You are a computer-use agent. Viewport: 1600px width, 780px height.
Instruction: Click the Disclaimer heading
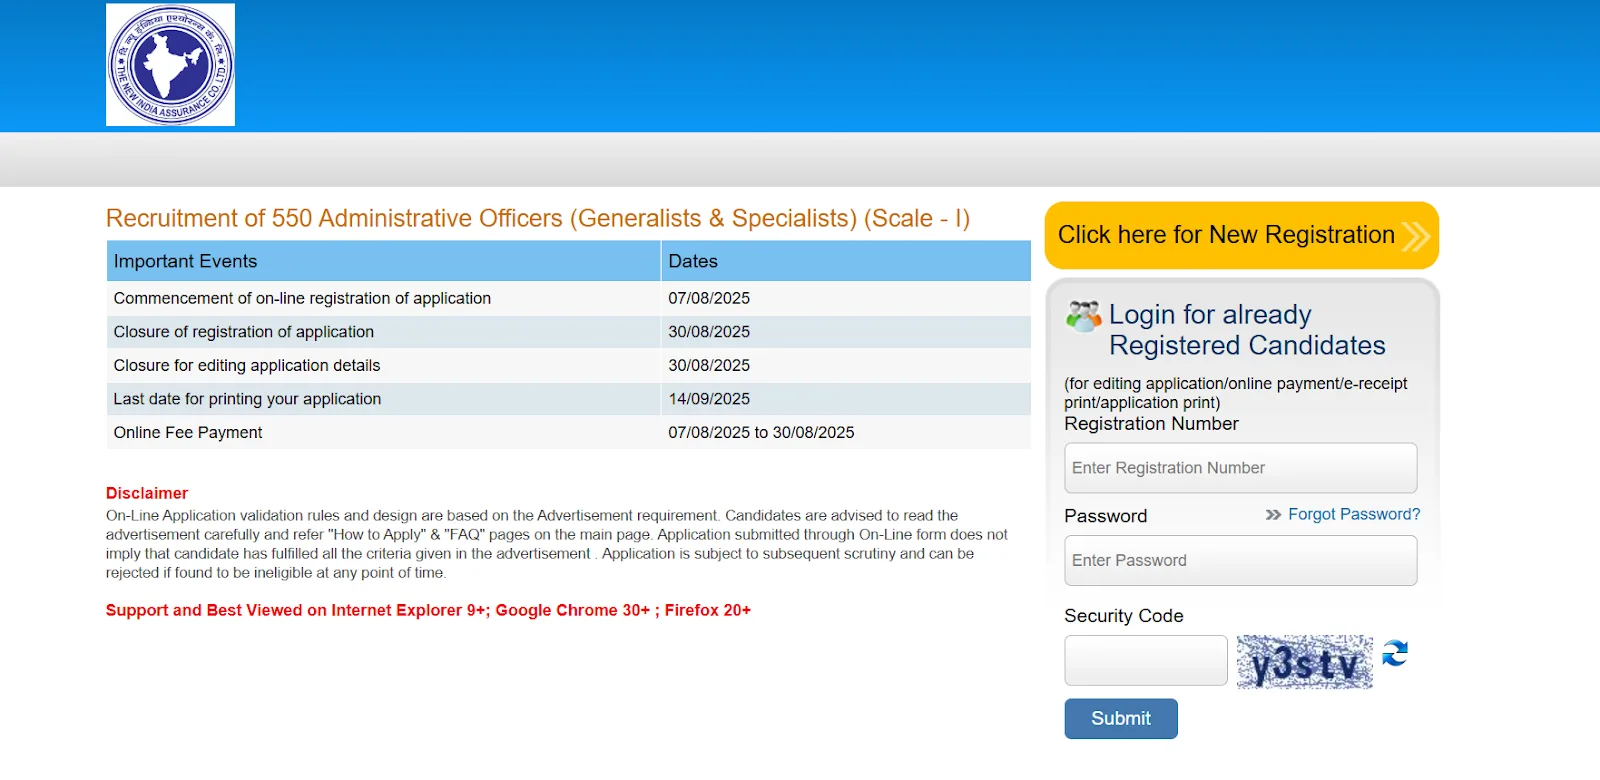(x=147, y=493)
